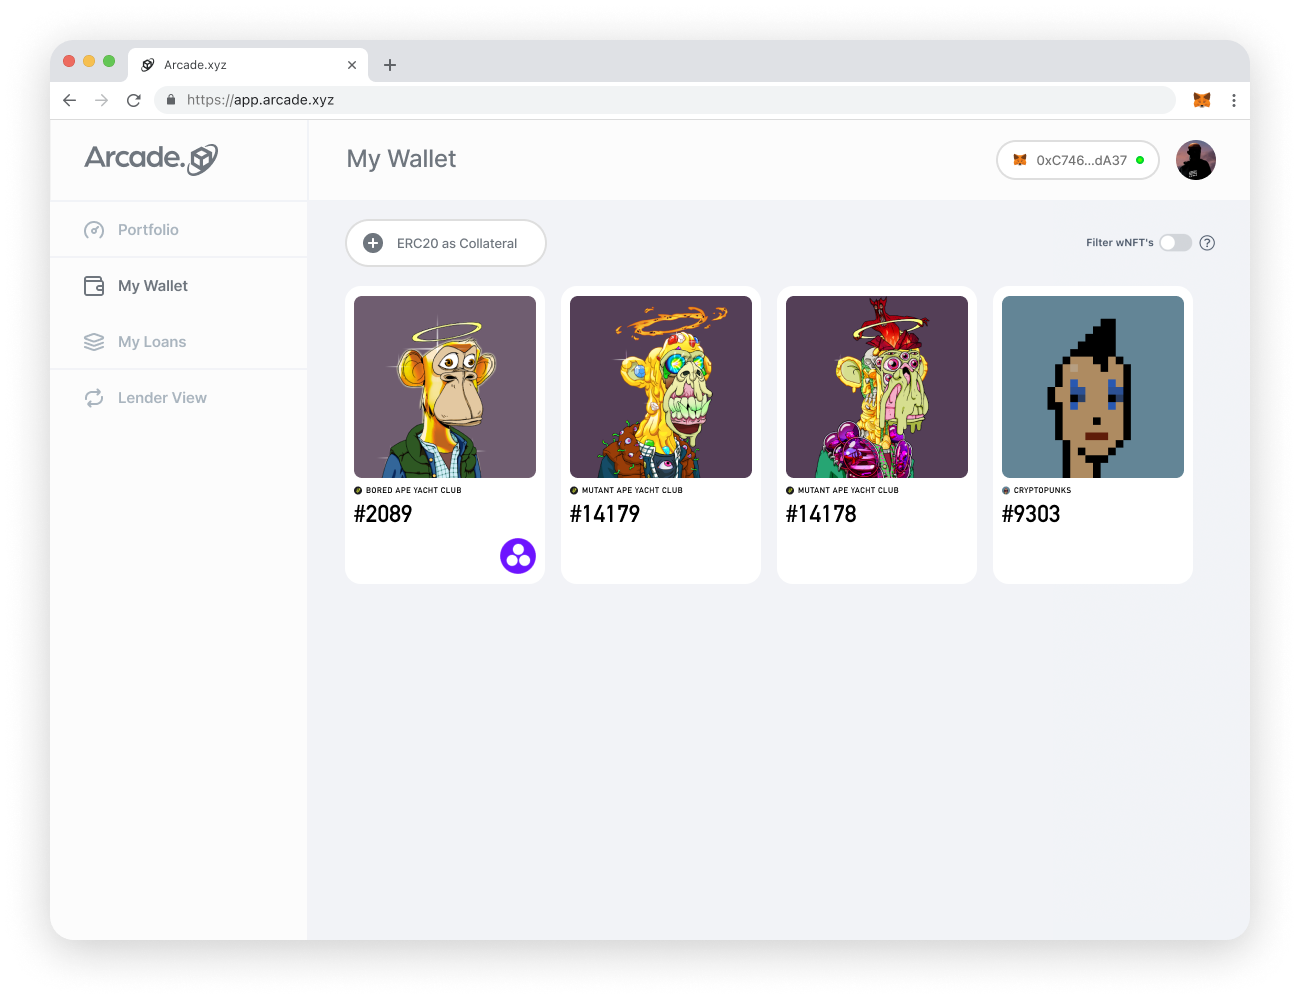Toggle the Filter wNFT's switch
This screenshot has height=1000, width=1300.
pyautogui.click(x=1176, y=243)
